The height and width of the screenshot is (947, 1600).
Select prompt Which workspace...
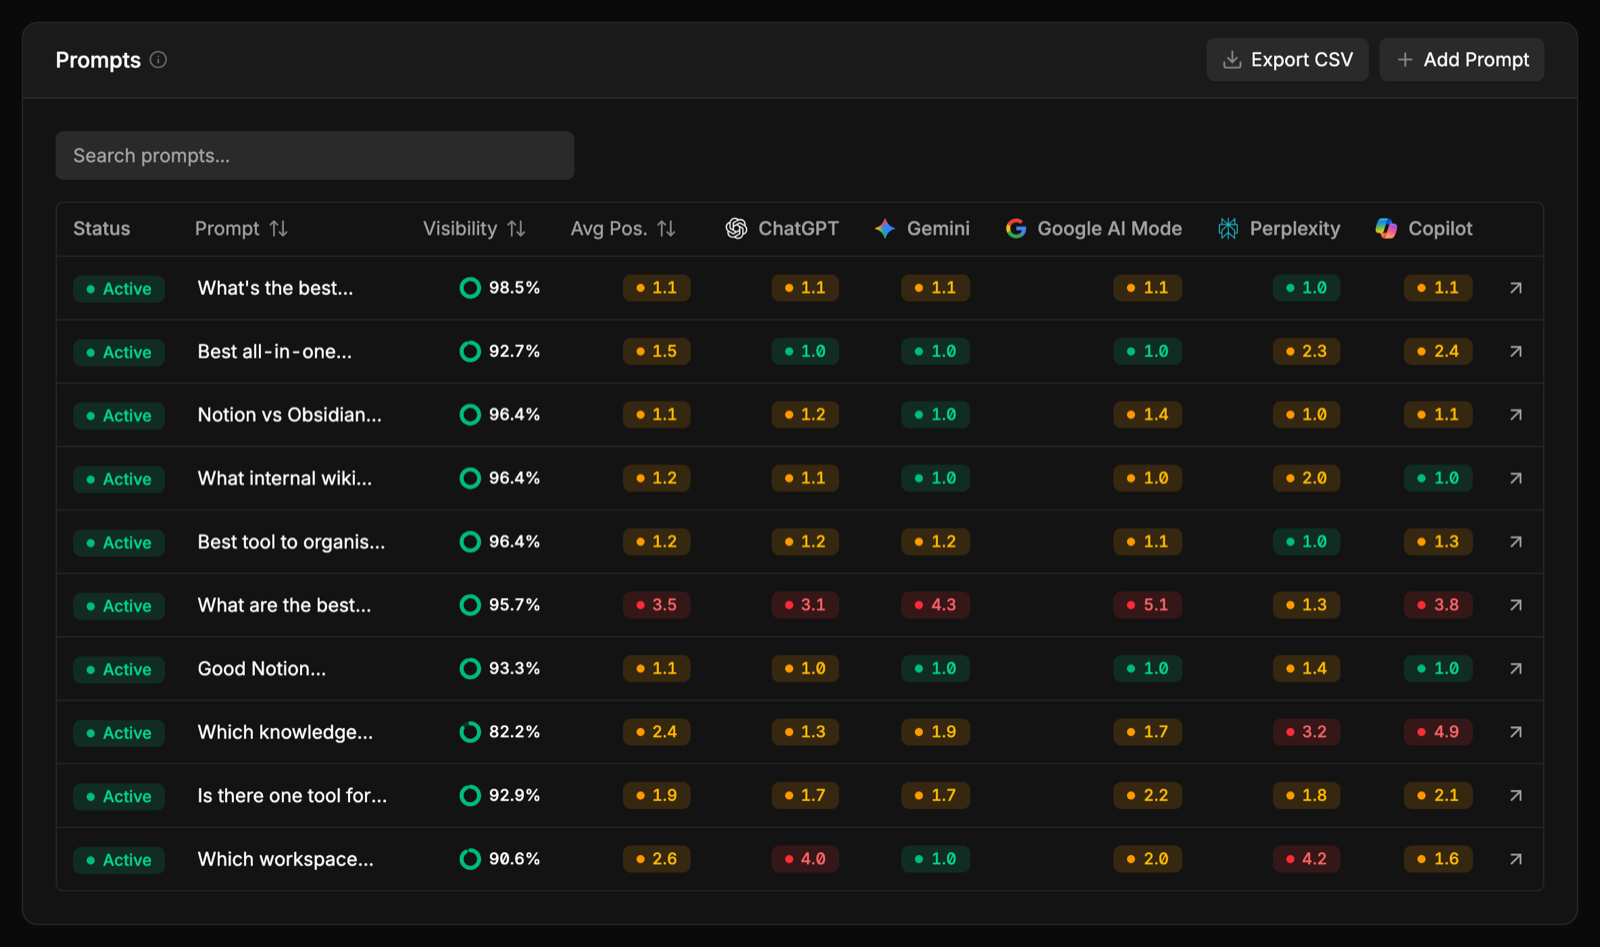(285, 859)
